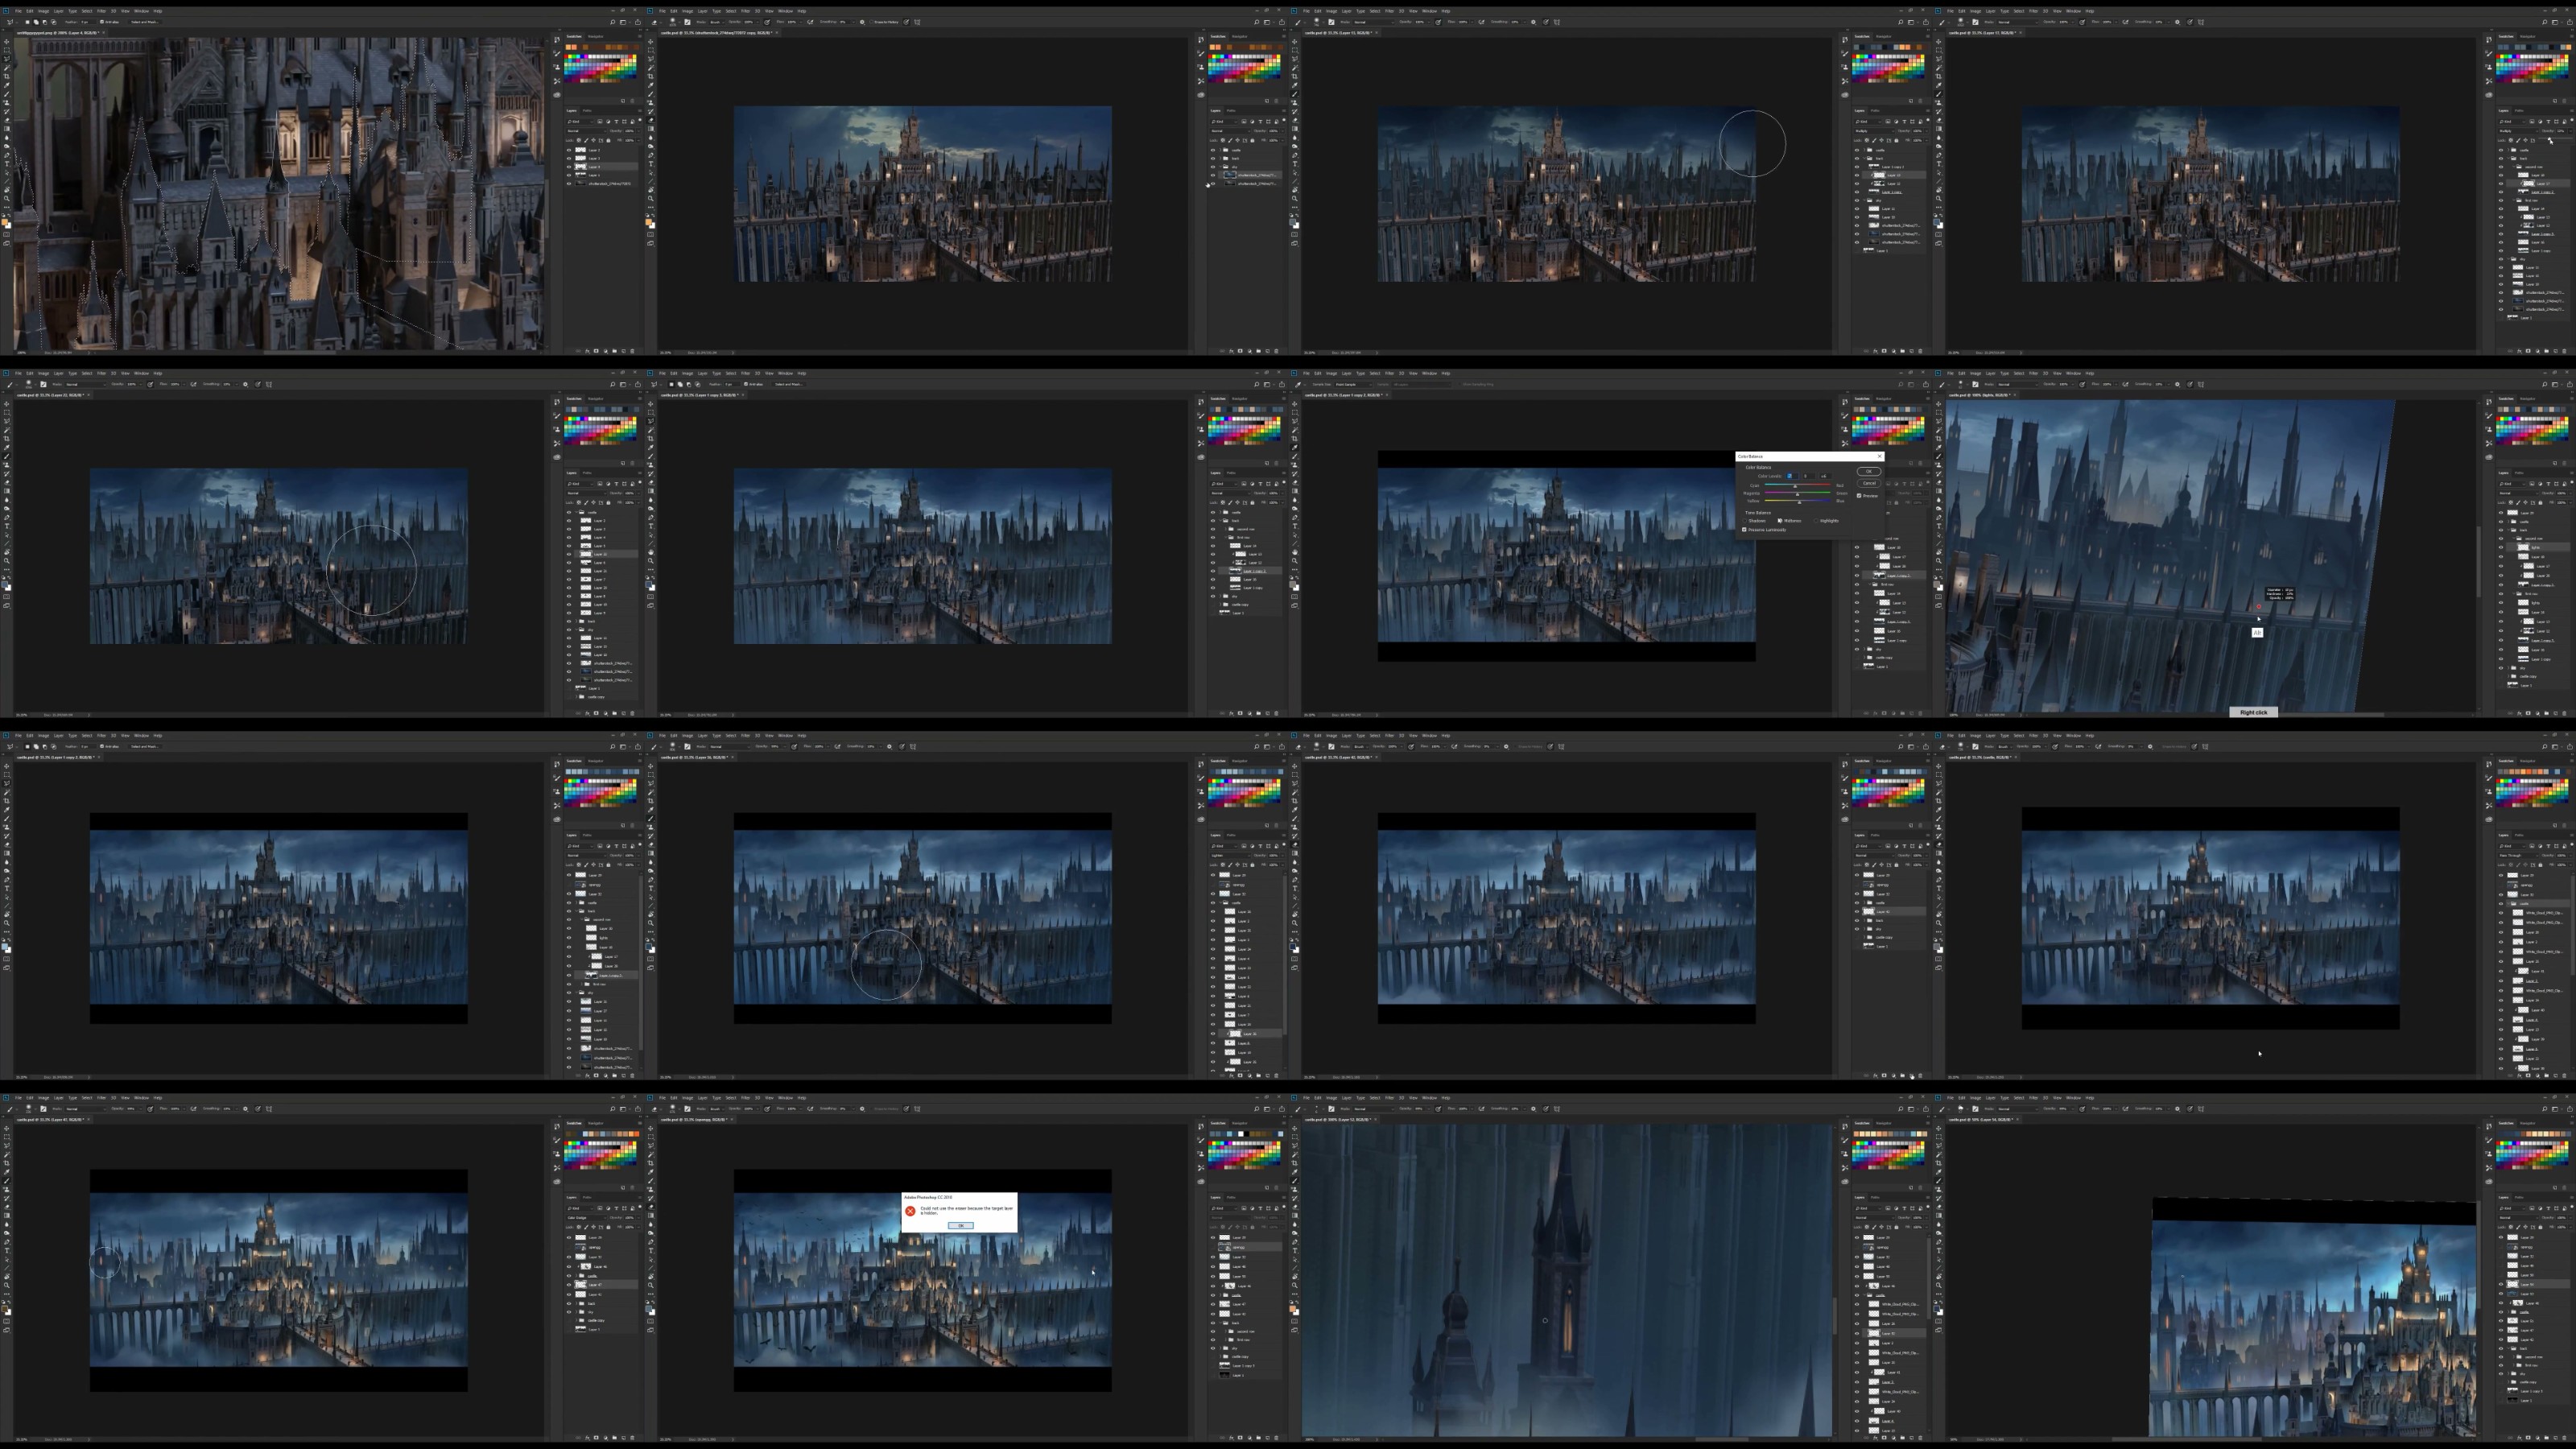Open the Image menu in the Color Balance window
Image resolution: width=2576 pixels, height=1449 pixels.
(x=1331, y=374)
